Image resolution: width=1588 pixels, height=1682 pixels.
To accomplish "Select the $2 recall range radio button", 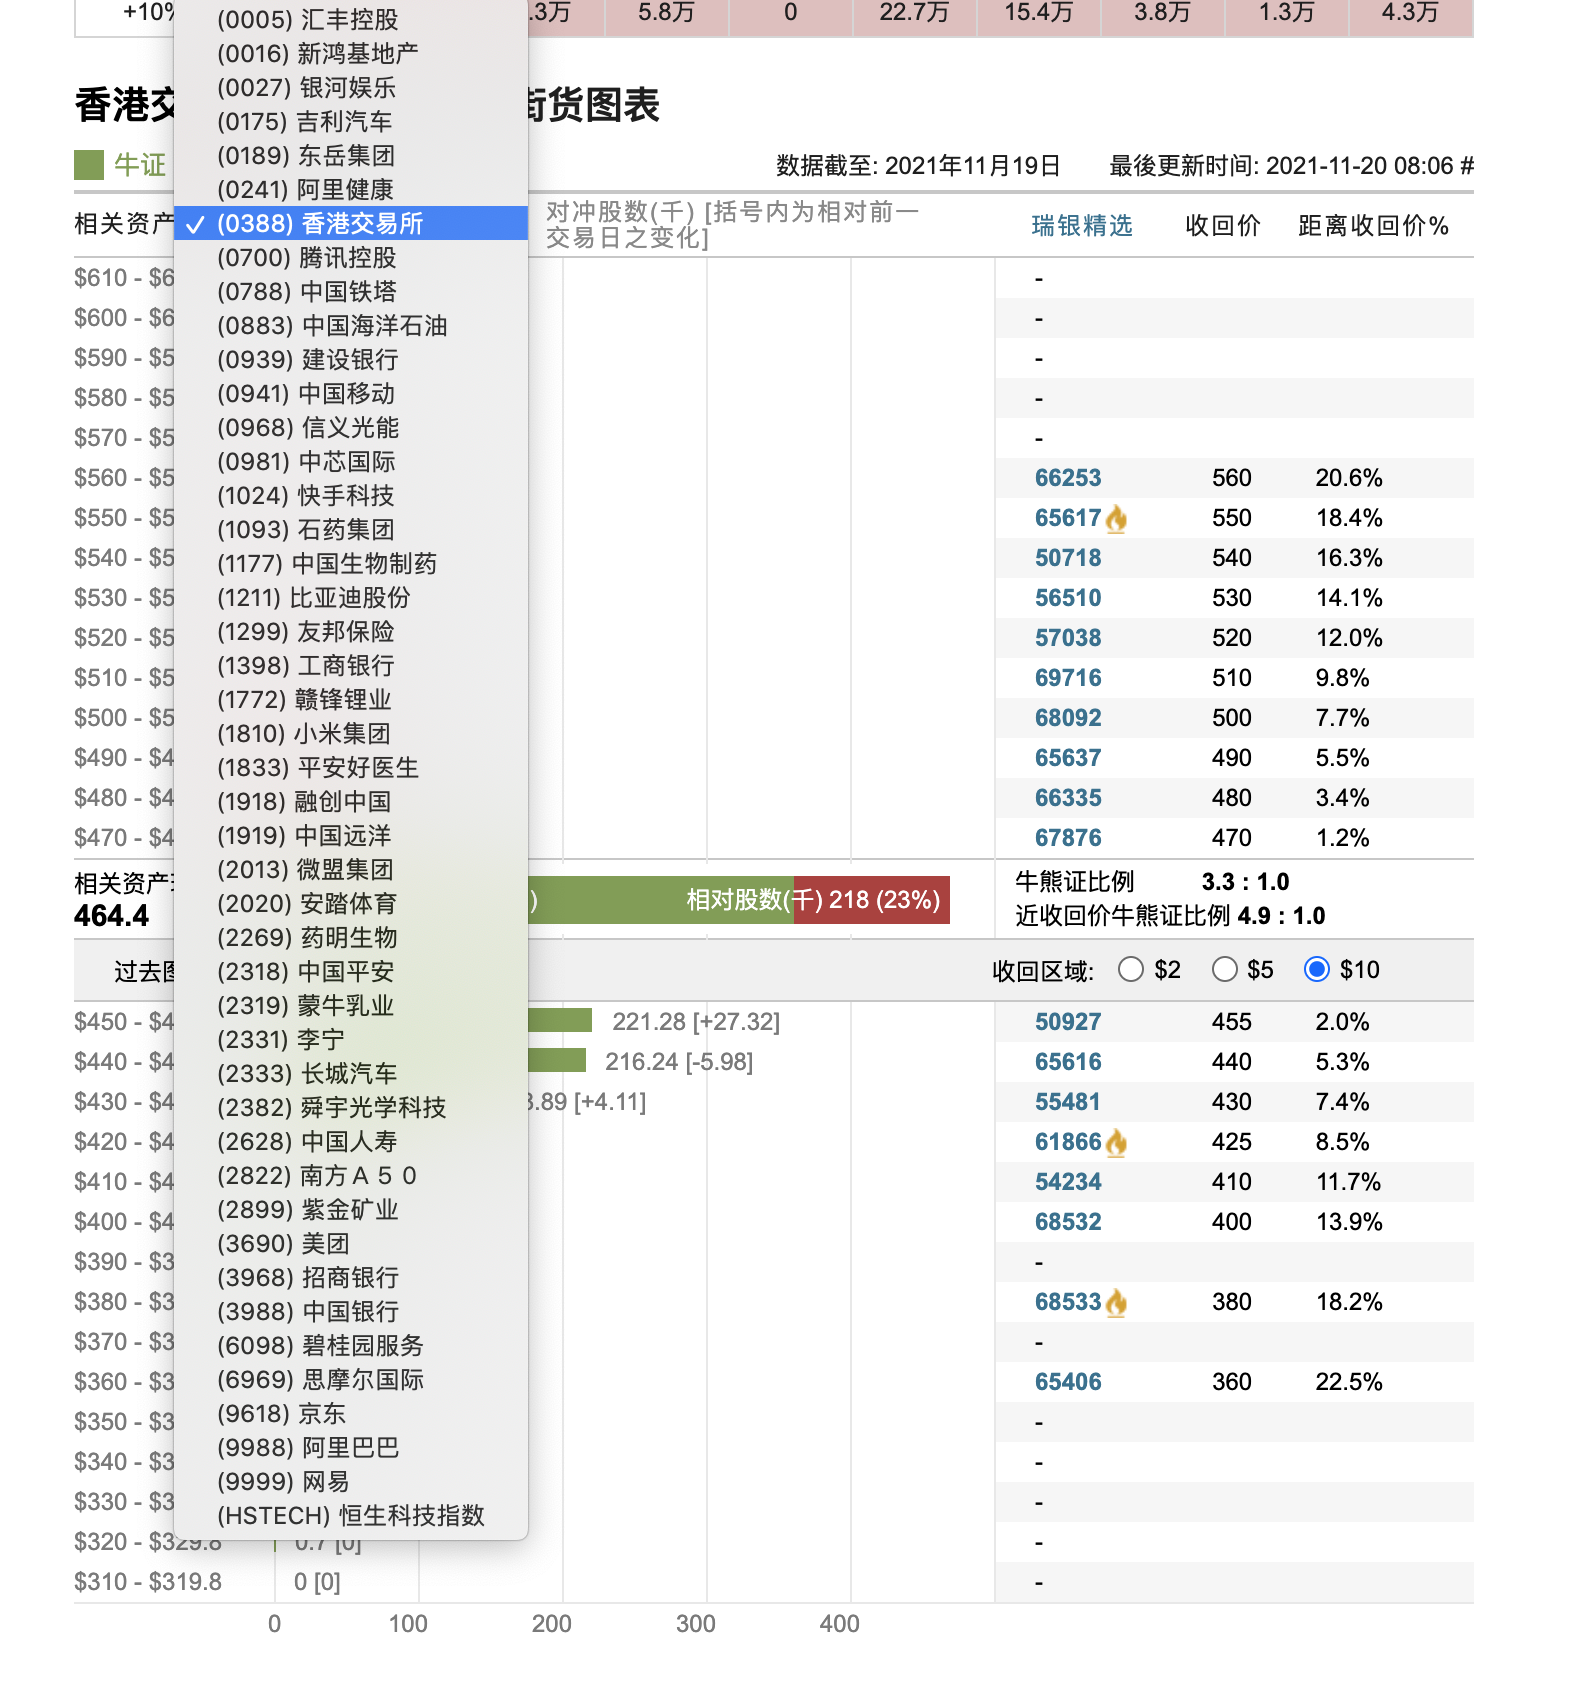I will (1131, 970).
